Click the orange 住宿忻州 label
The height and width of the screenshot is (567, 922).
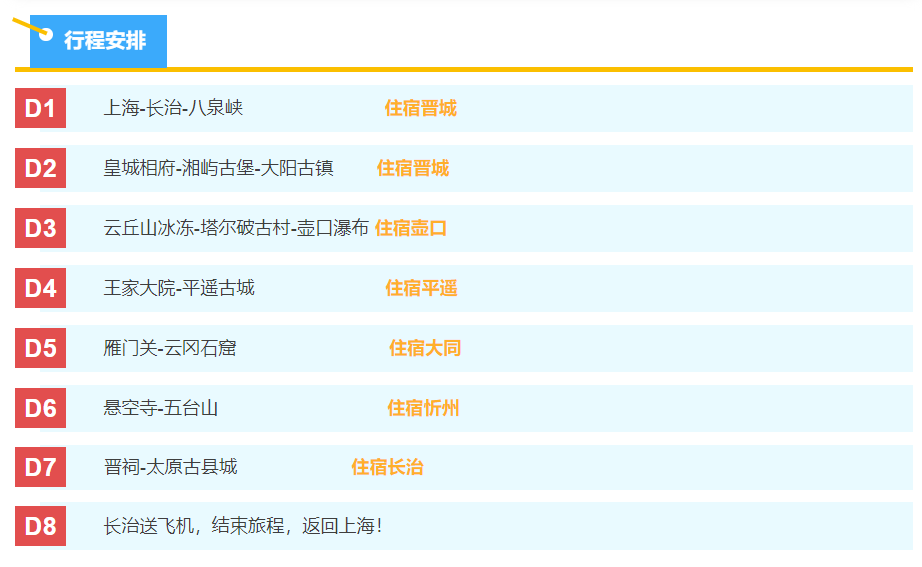point(423,408)
